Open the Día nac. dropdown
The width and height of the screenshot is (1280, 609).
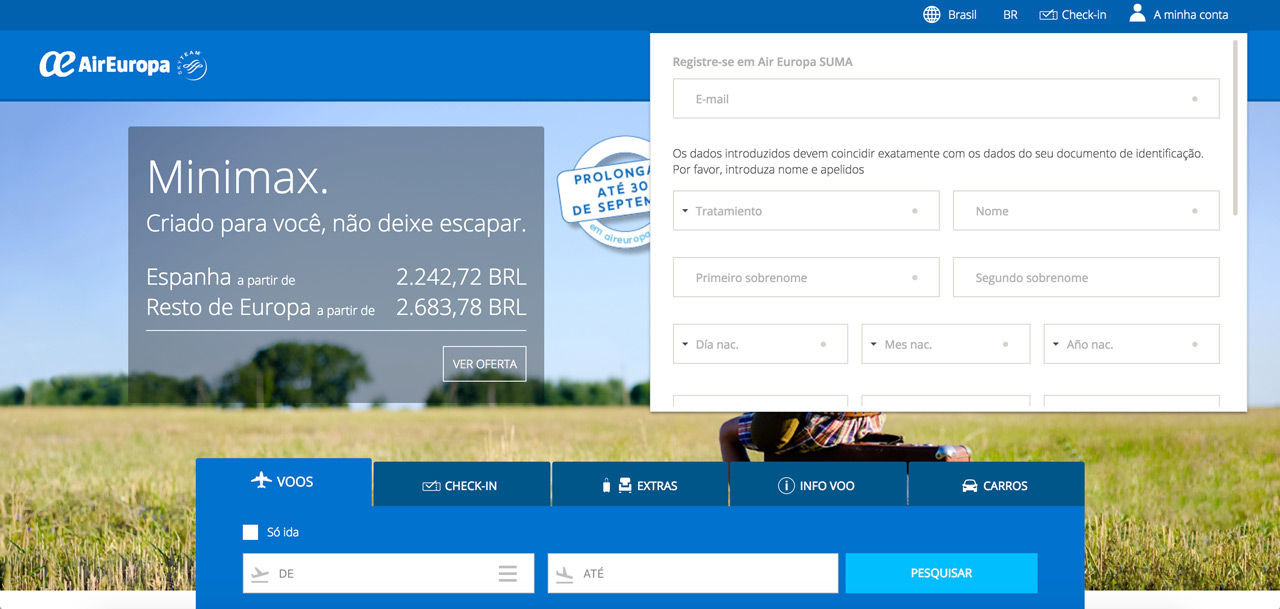[x=760, y=344]
